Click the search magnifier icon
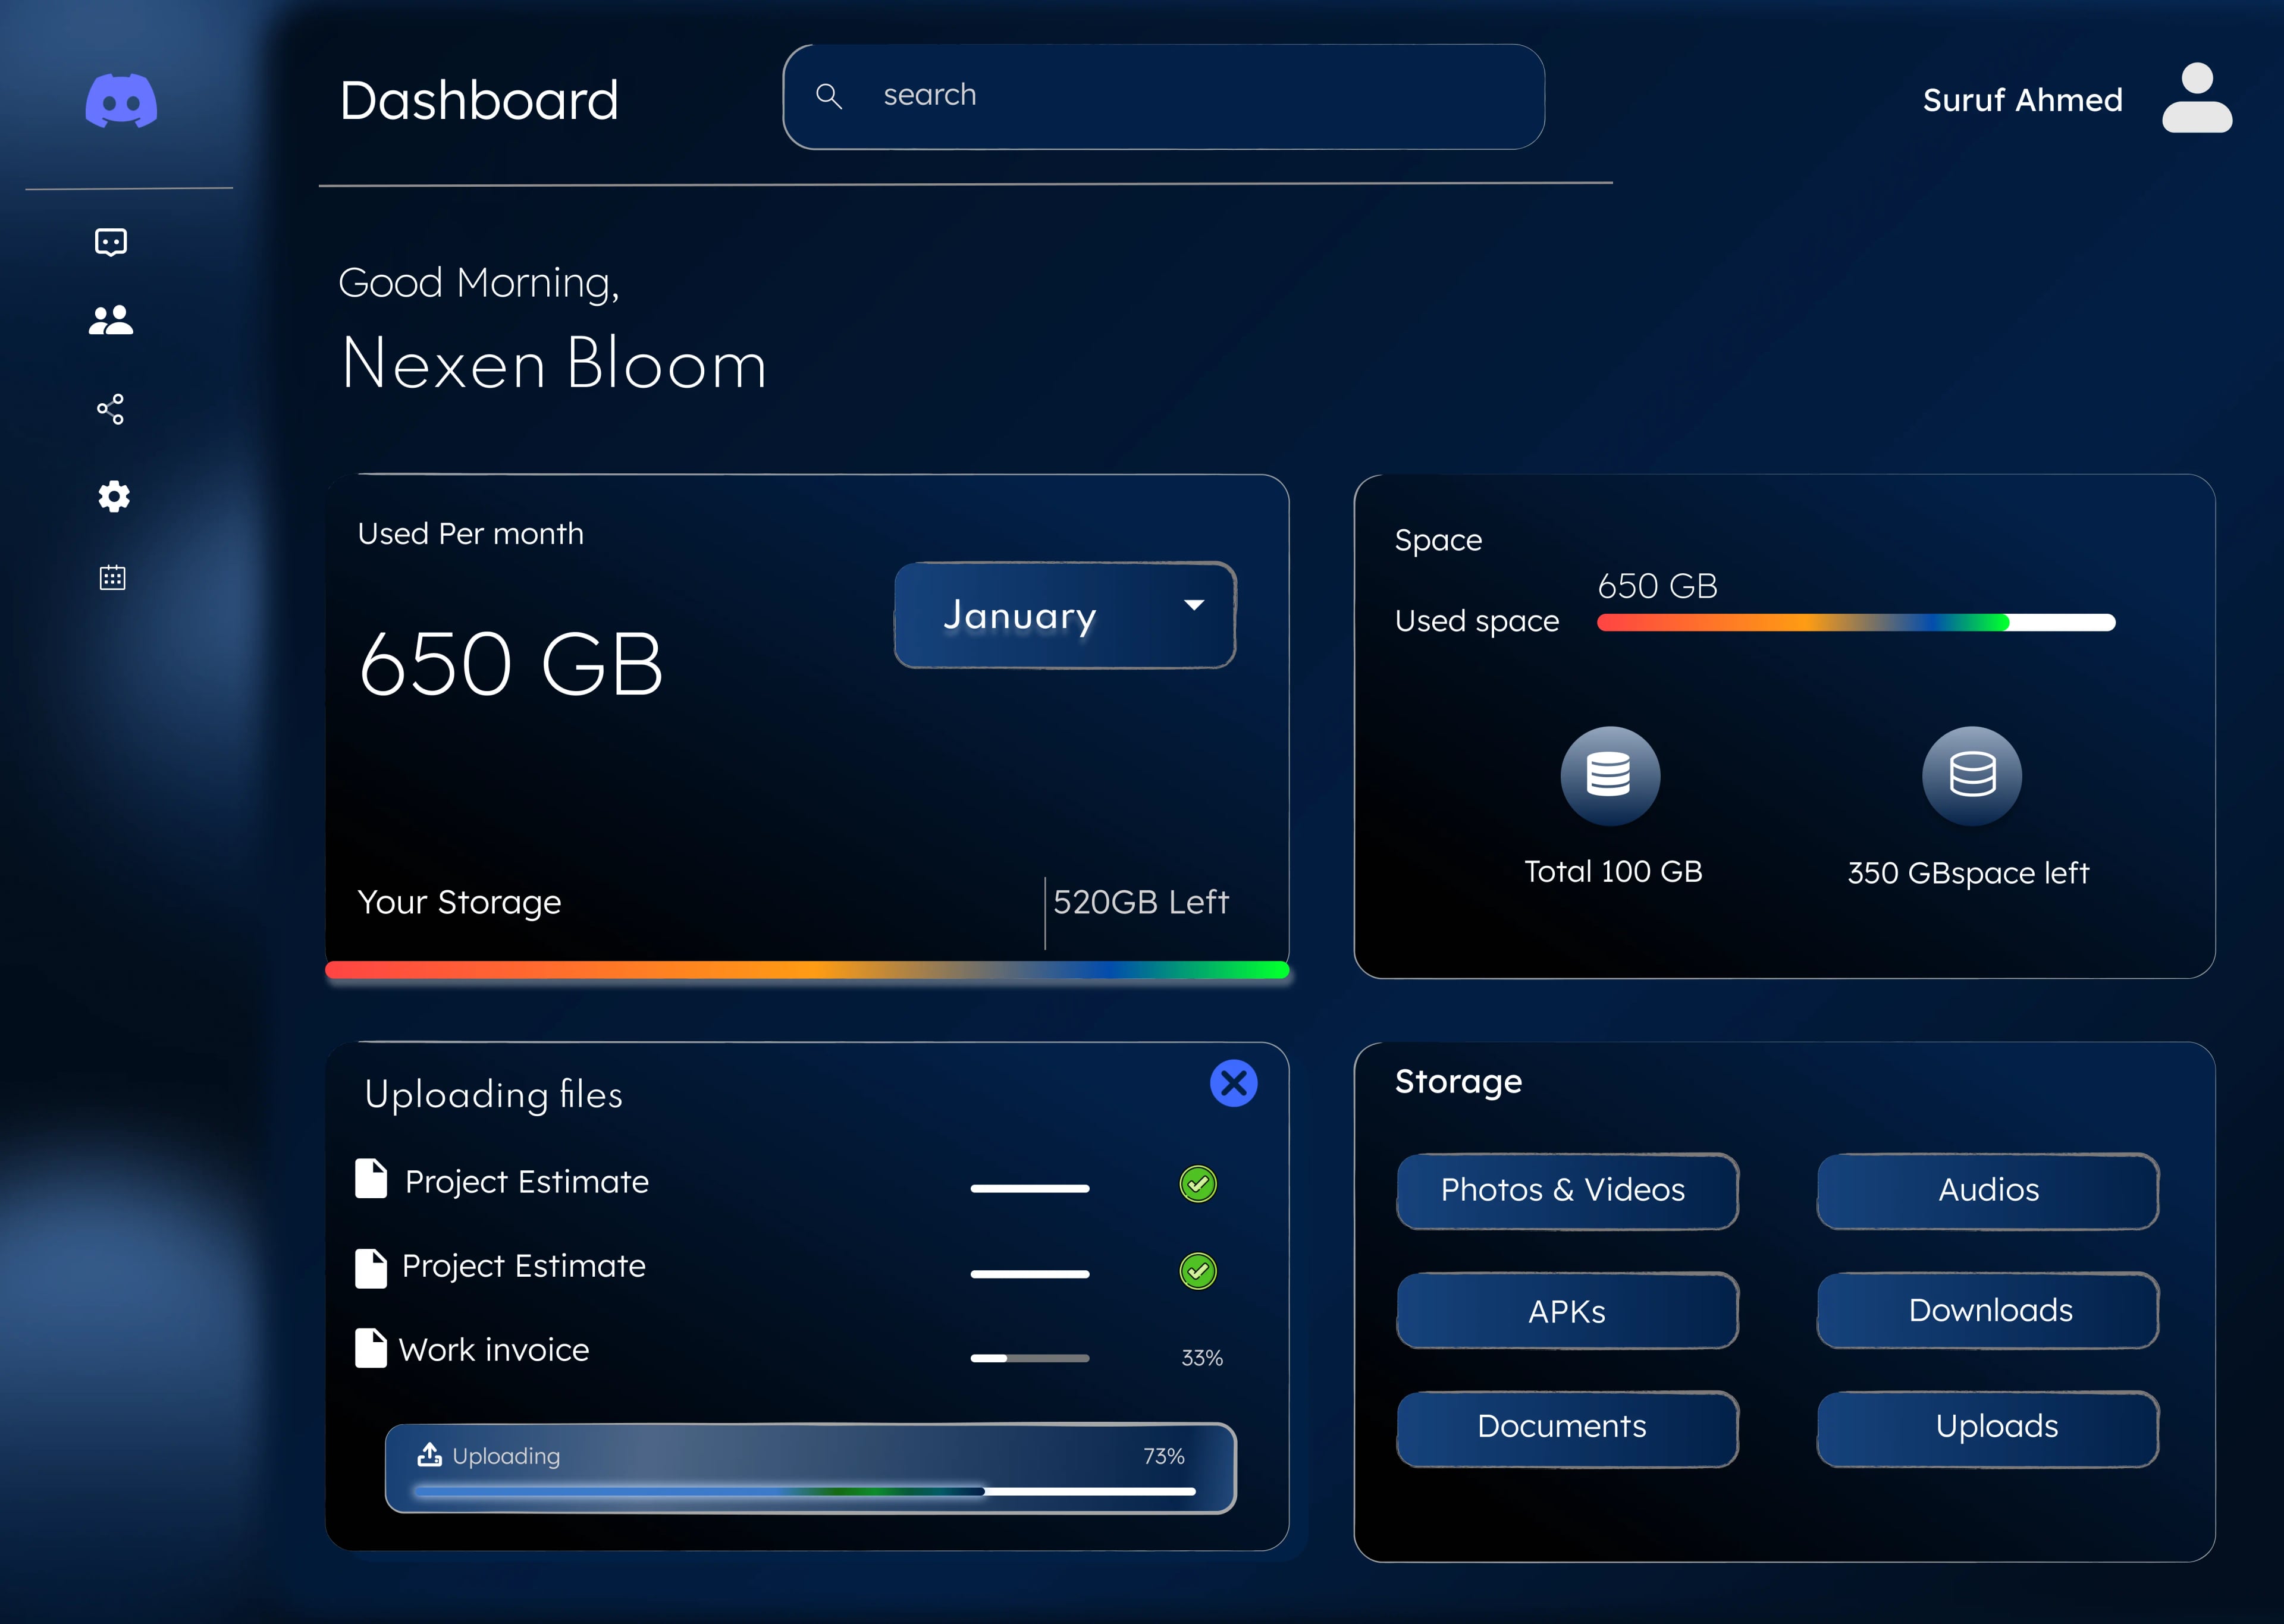2284x1624 pixels. 829,96
